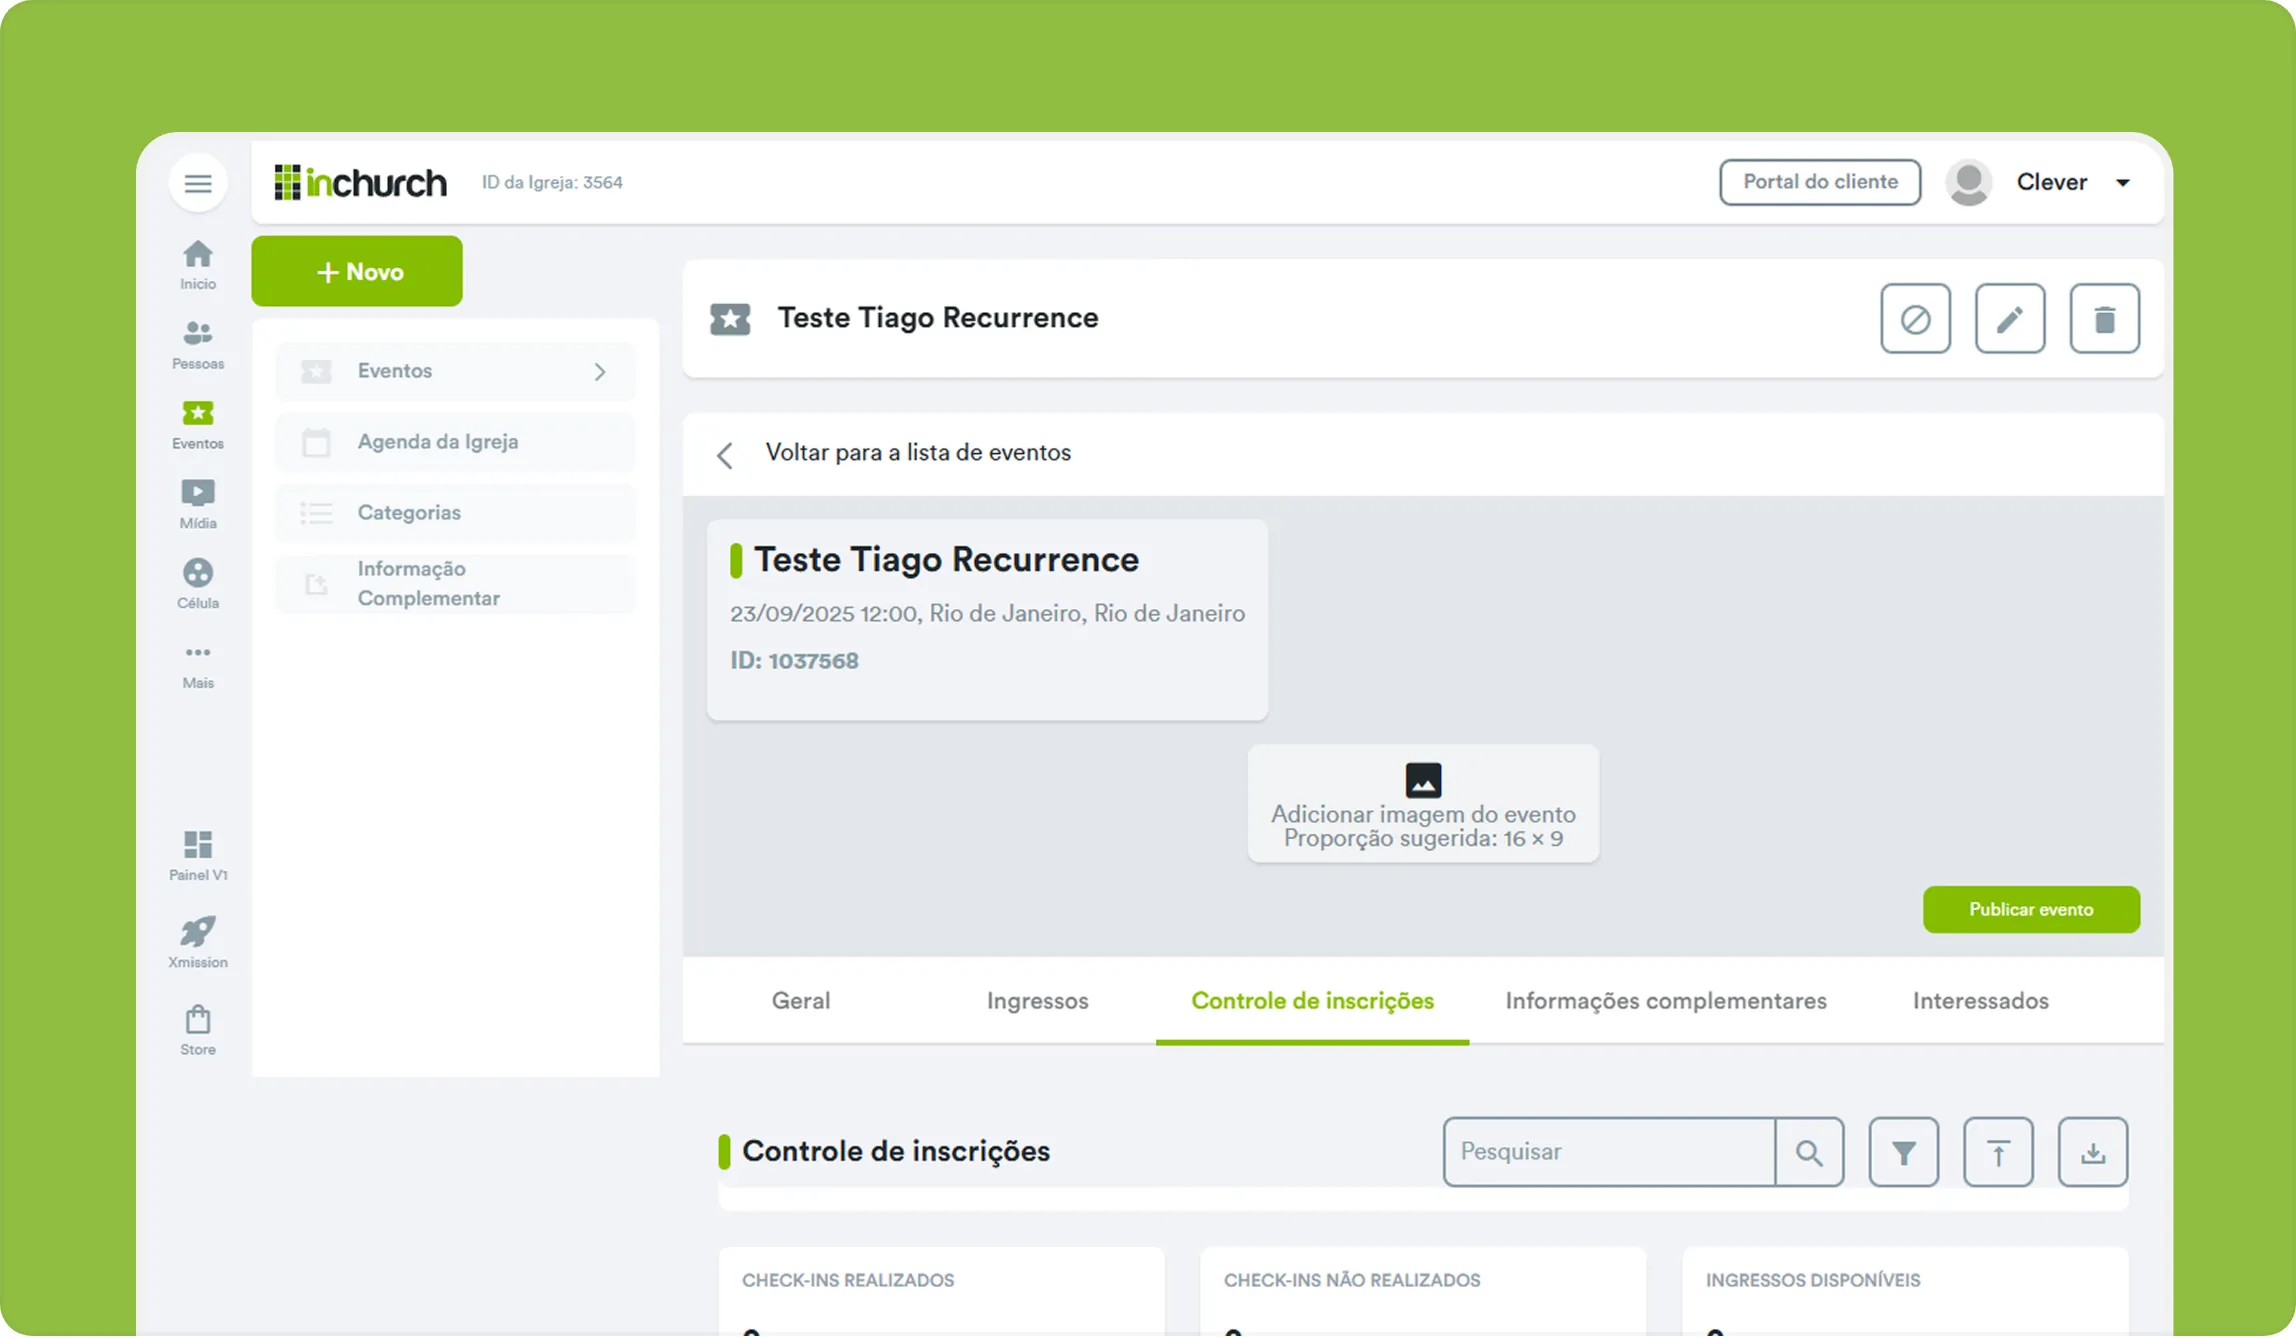This screenshot has width=2296, height=1338.
Task: Open Célula section in sidebar
Action: point(198,585)
